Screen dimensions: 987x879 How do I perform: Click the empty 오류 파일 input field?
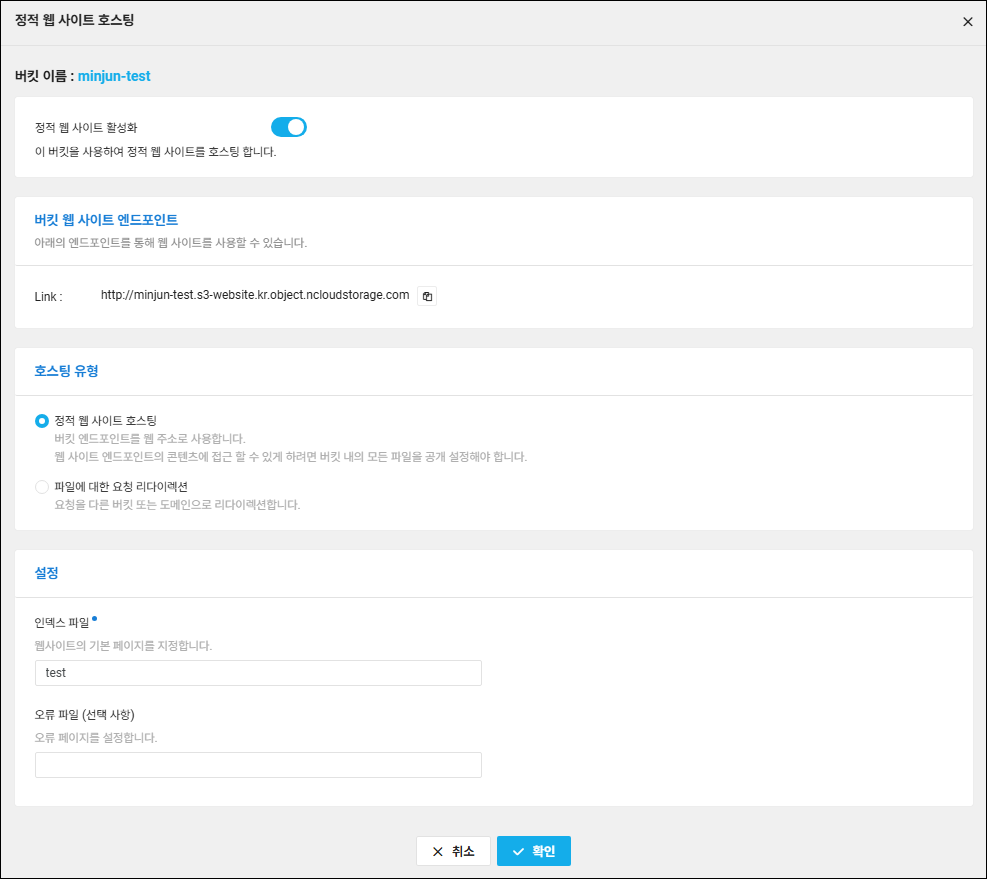coord(258,764)
